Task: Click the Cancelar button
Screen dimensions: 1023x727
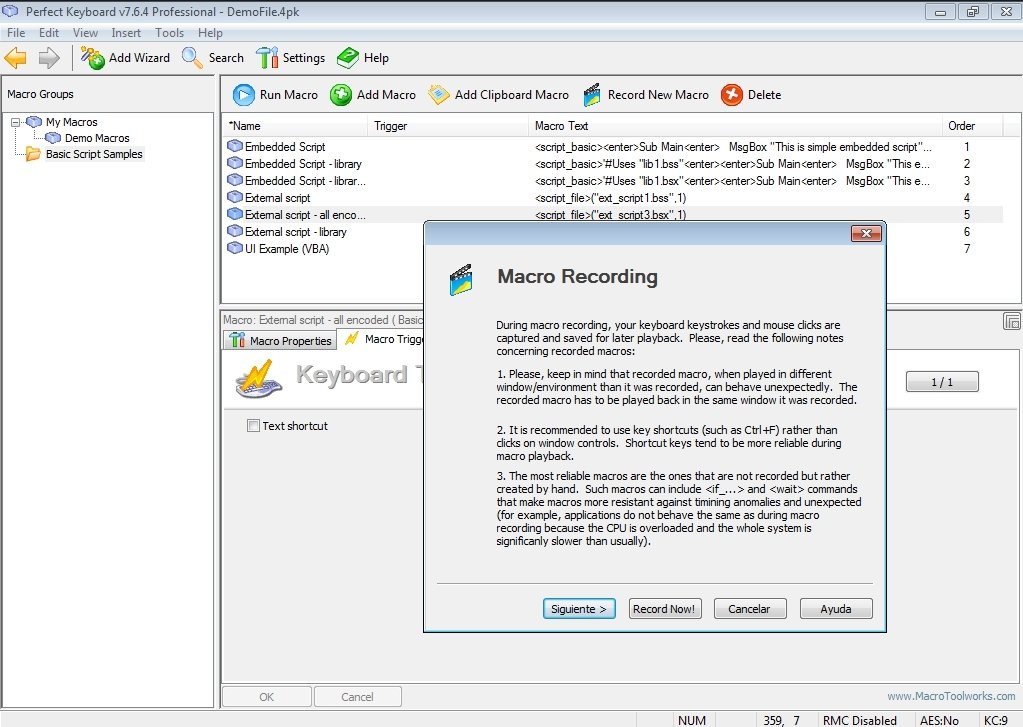Action: click(750, 609)
